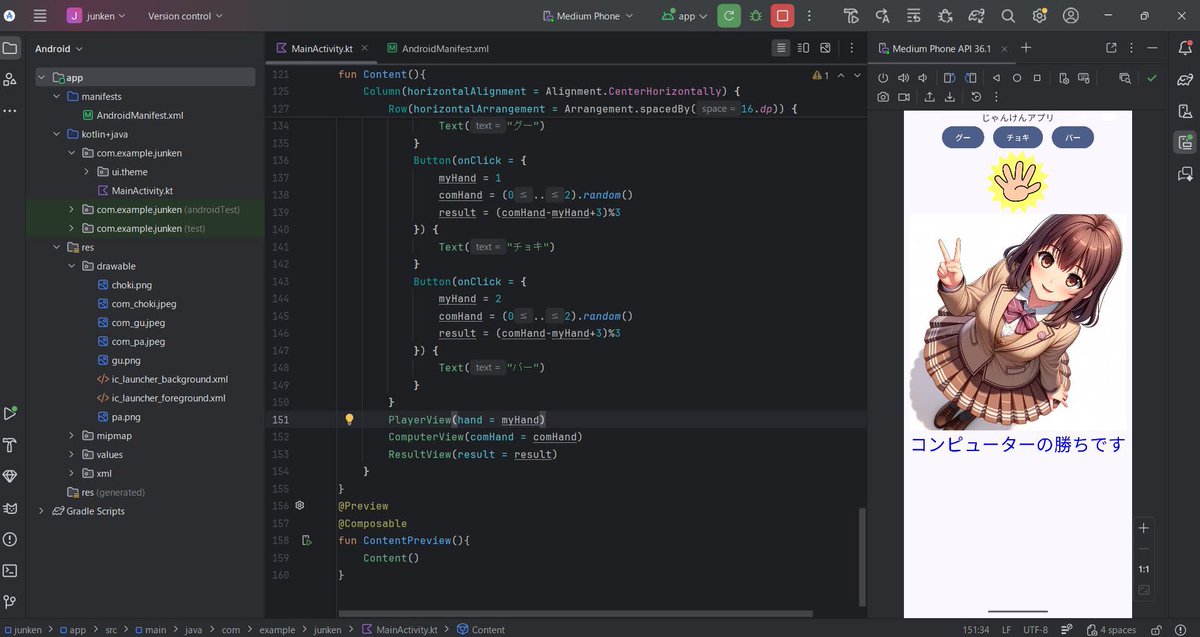Open junken project dropdown
This screenshot has height=637, width=1200.
tap(97, 16)
